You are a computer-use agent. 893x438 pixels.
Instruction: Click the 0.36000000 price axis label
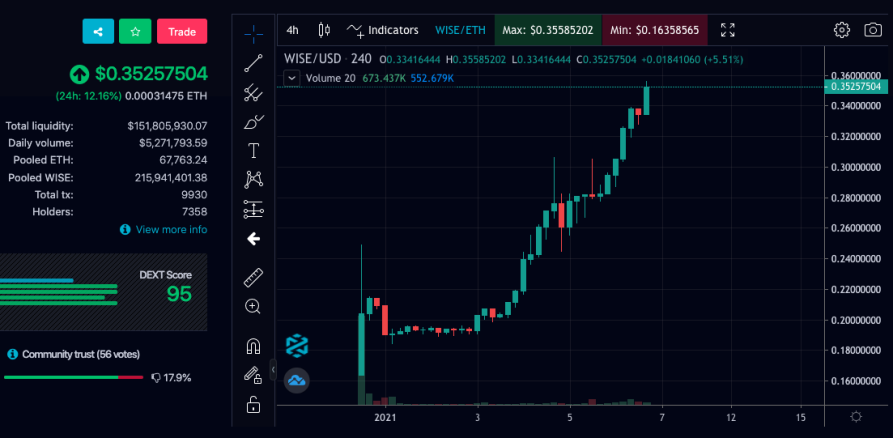(856, 75)
